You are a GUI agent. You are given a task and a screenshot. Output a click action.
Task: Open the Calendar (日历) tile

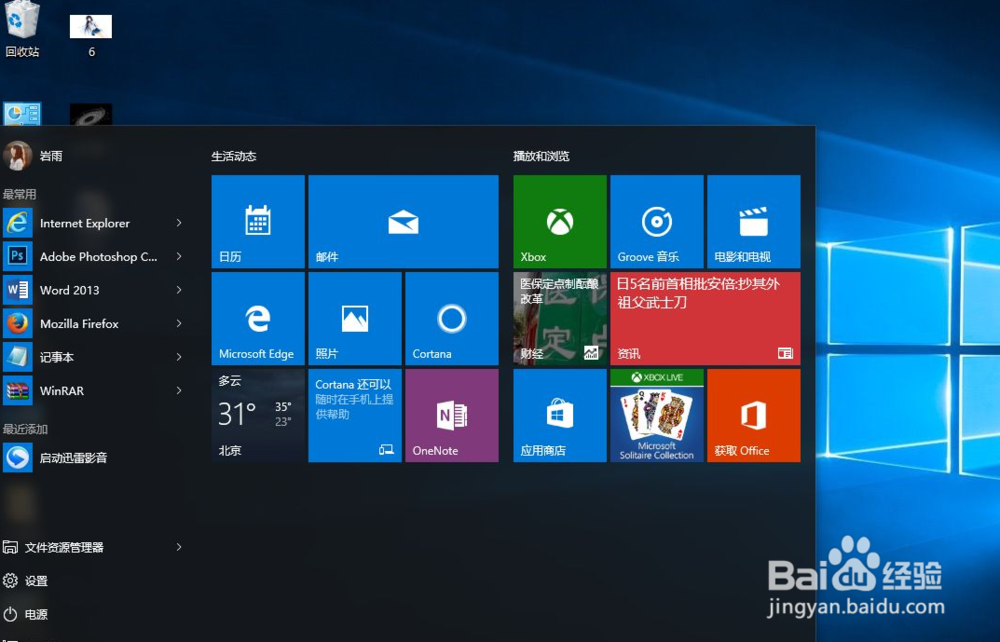click(258, 221)
